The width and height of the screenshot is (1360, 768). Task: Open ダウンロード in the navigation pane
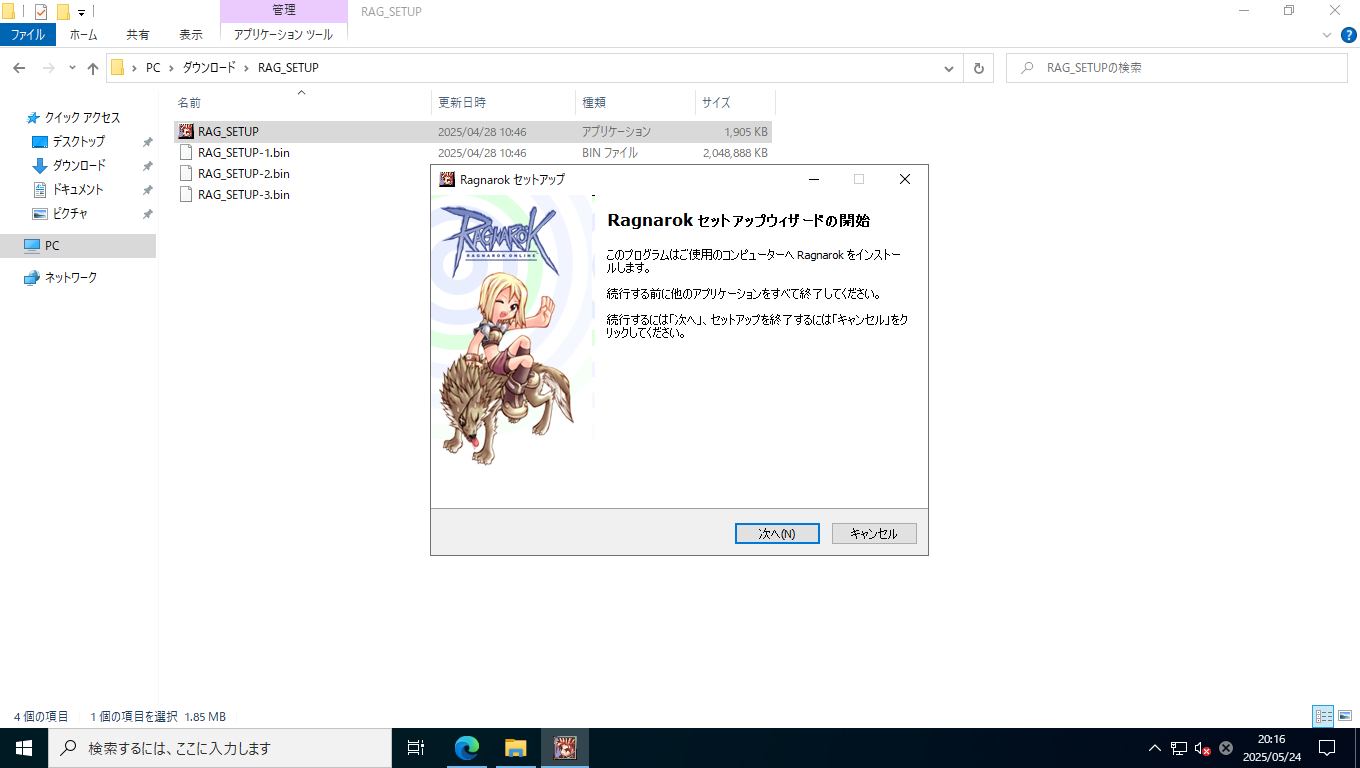point(79,166)
